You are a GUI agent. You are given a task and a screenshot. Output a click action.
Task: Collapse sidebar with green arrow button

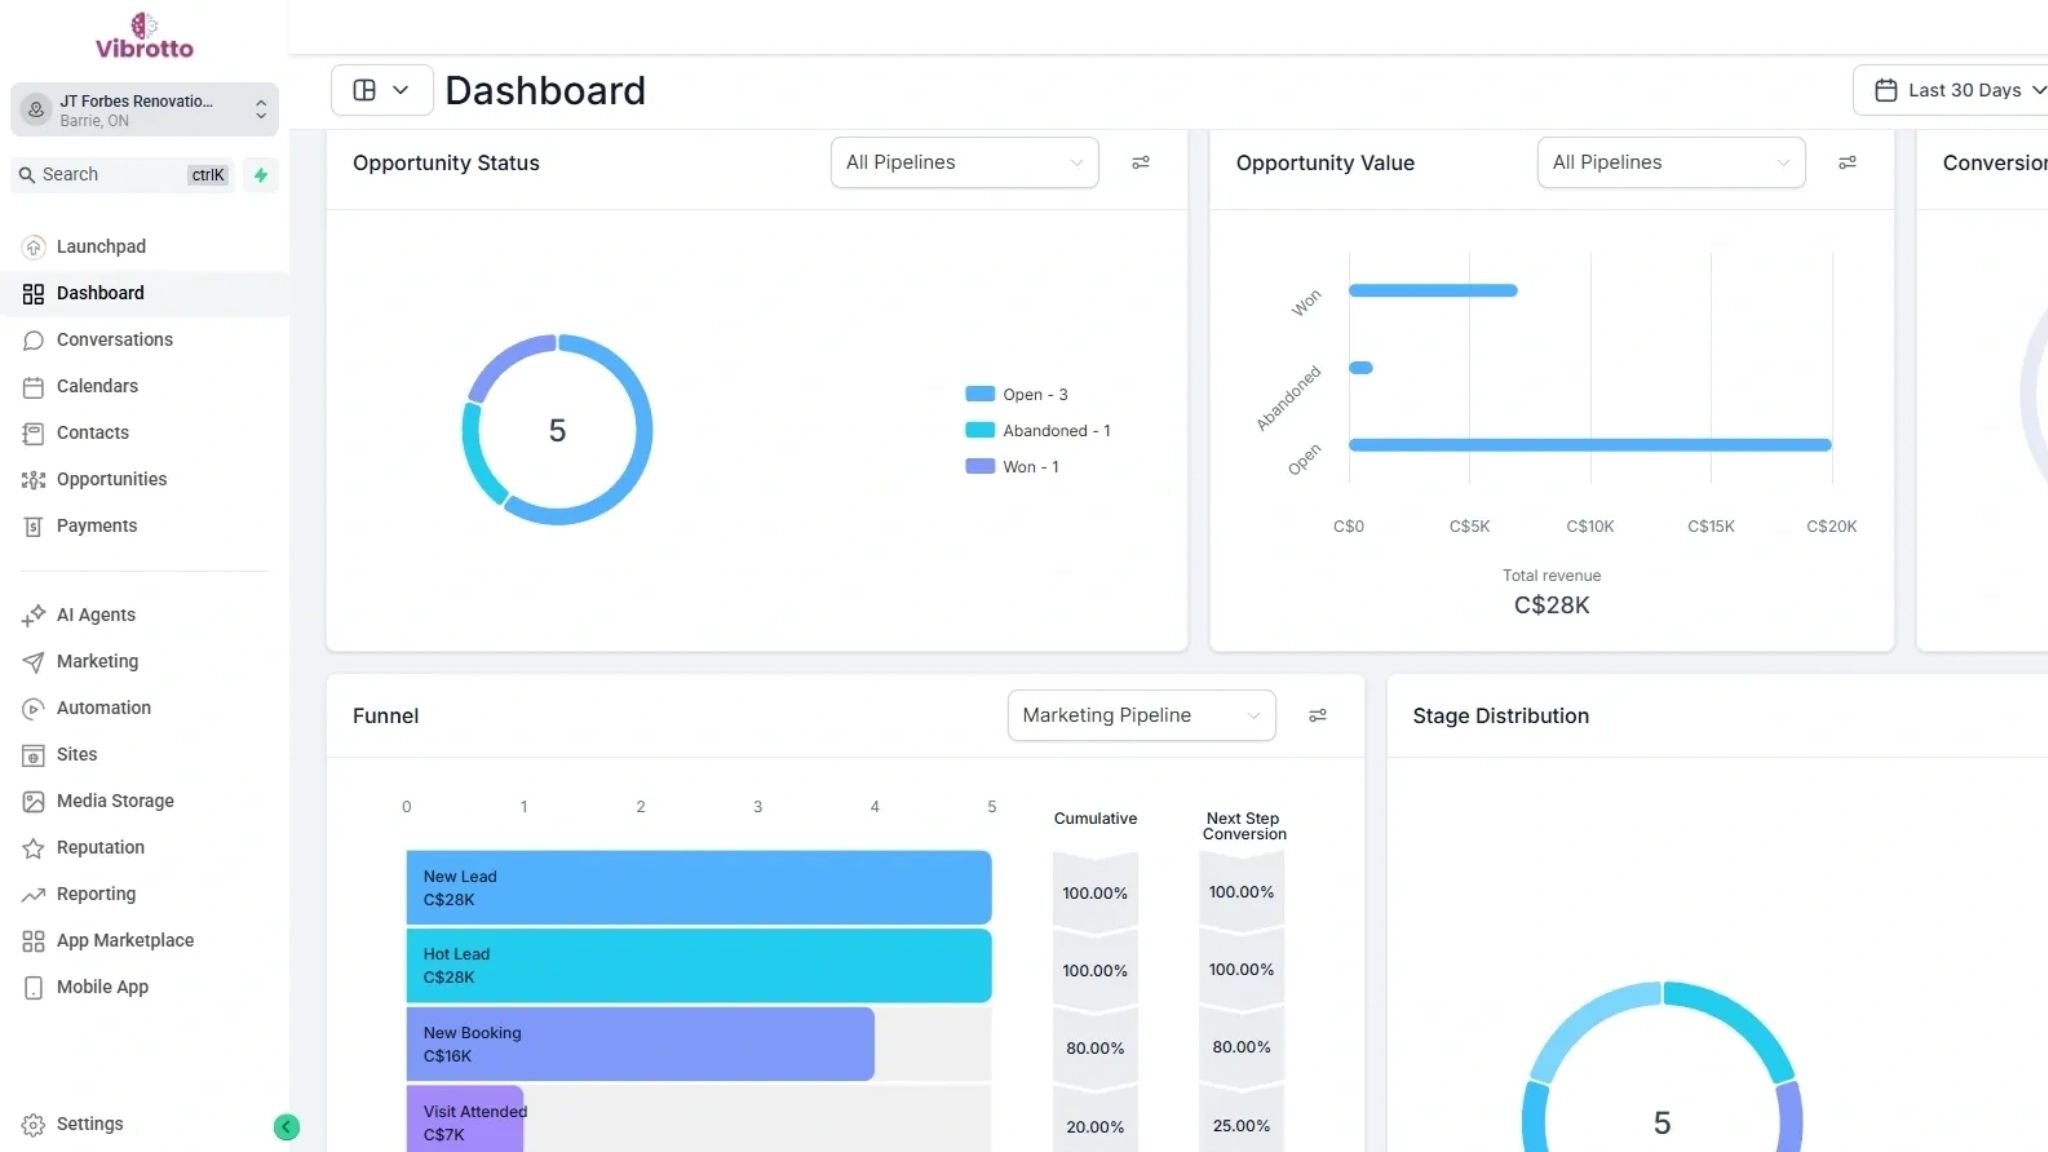coord(286,1127)
